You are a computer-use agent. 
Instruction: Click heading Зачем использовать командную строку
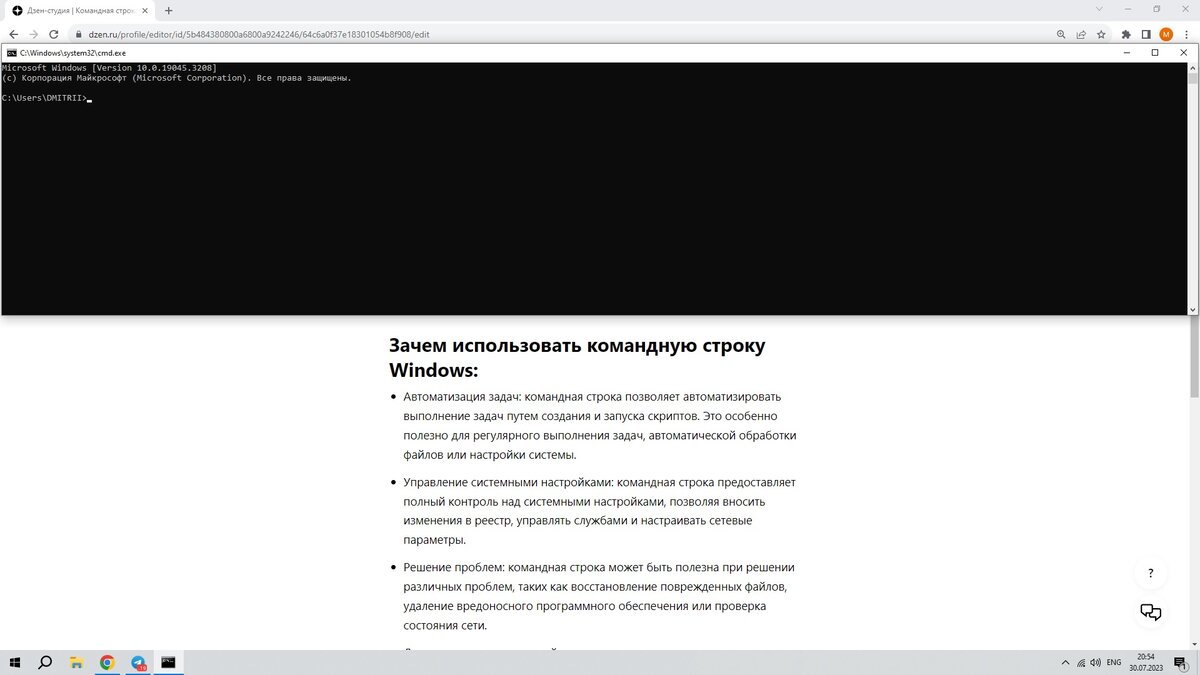[577, 357]
